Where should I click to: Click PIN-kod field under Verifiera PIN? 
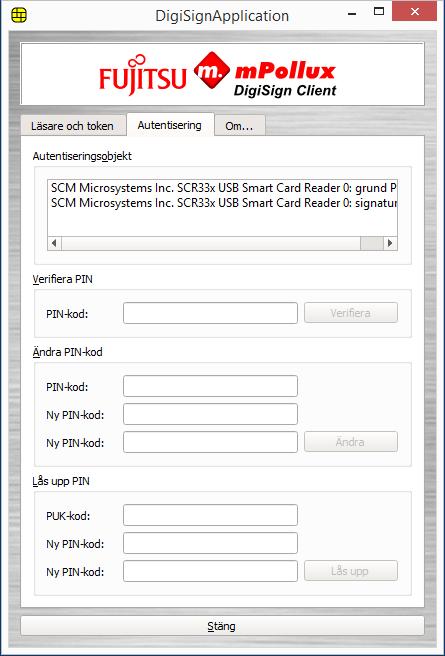pyautogui.click(x=210, y=313)
